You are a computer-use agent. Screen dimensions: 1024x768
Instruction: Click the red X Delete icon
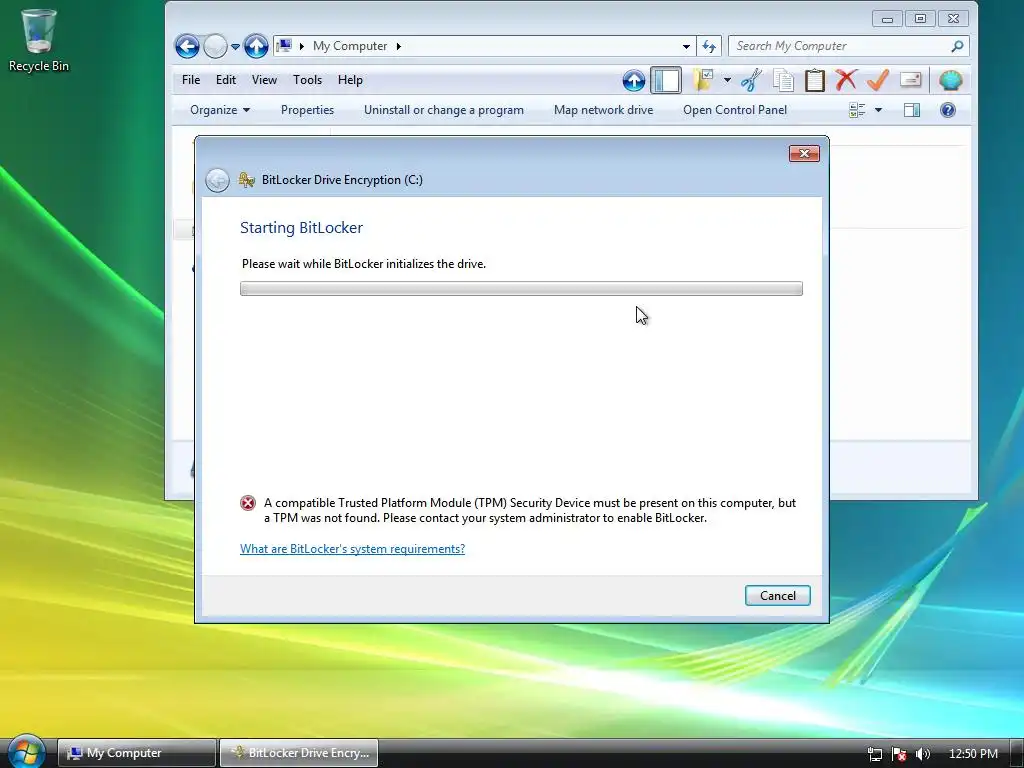(x=846, y=80)
